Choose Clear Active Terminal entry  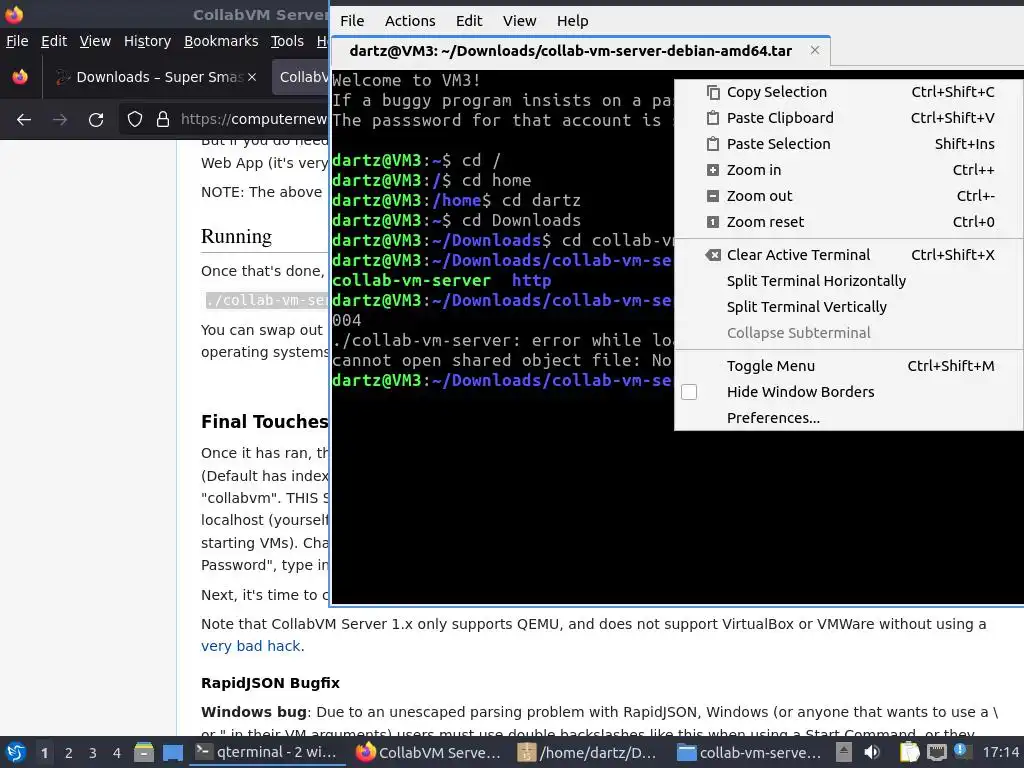tap(848, 255)
